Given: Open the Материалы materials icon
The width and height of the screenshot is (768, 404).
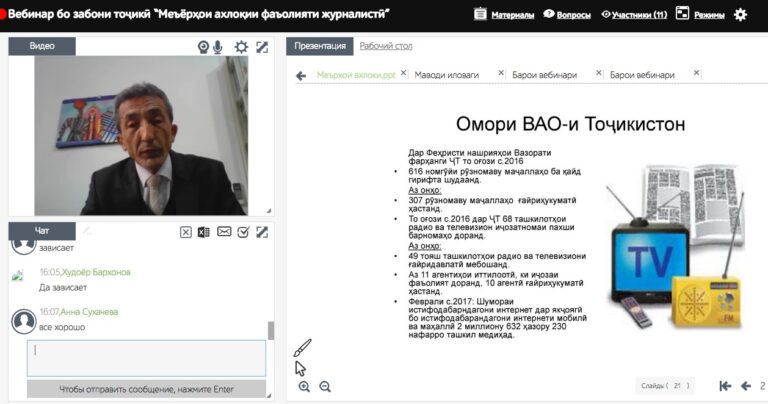Looking at the screenshot, I should tap(480, 14).
